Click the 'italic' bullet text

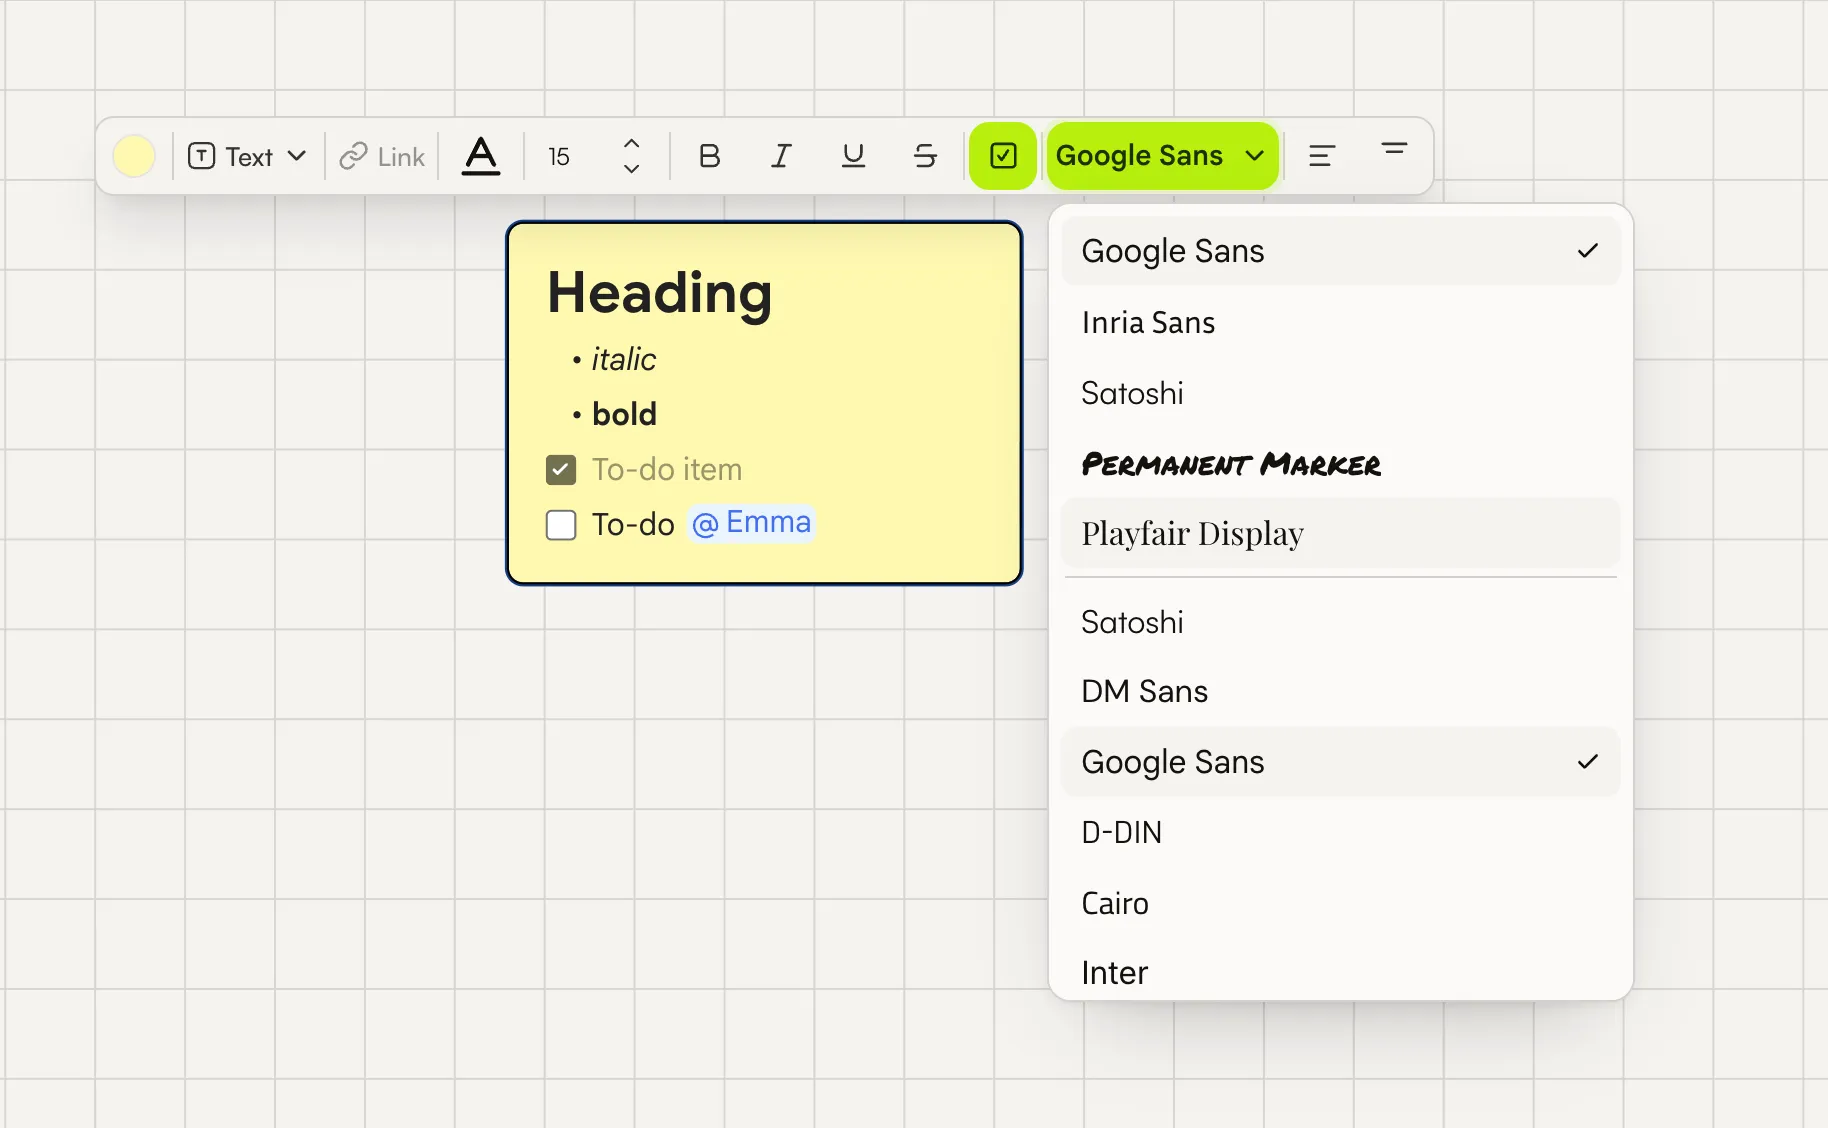coord(624,359)
